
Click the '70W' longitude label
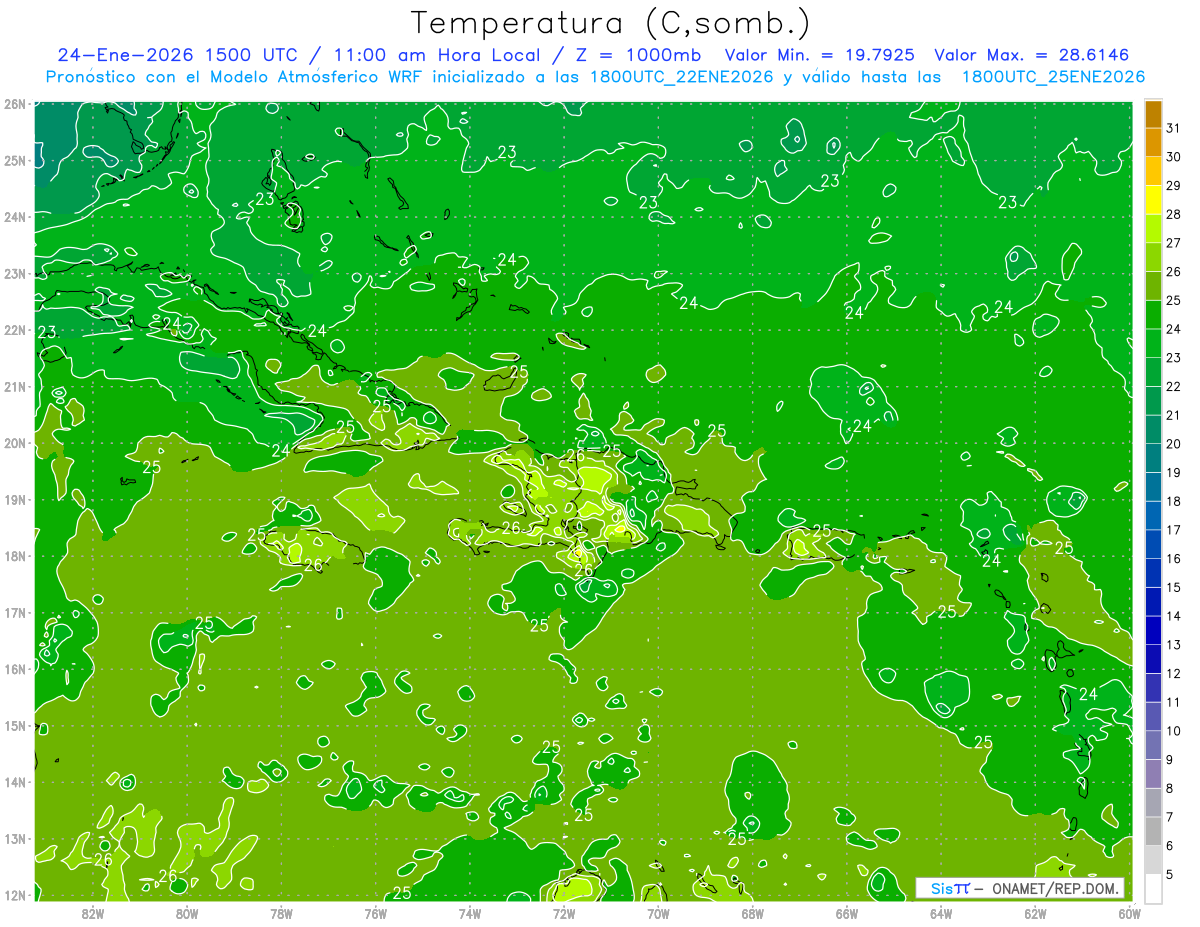[x=658, y=913]
